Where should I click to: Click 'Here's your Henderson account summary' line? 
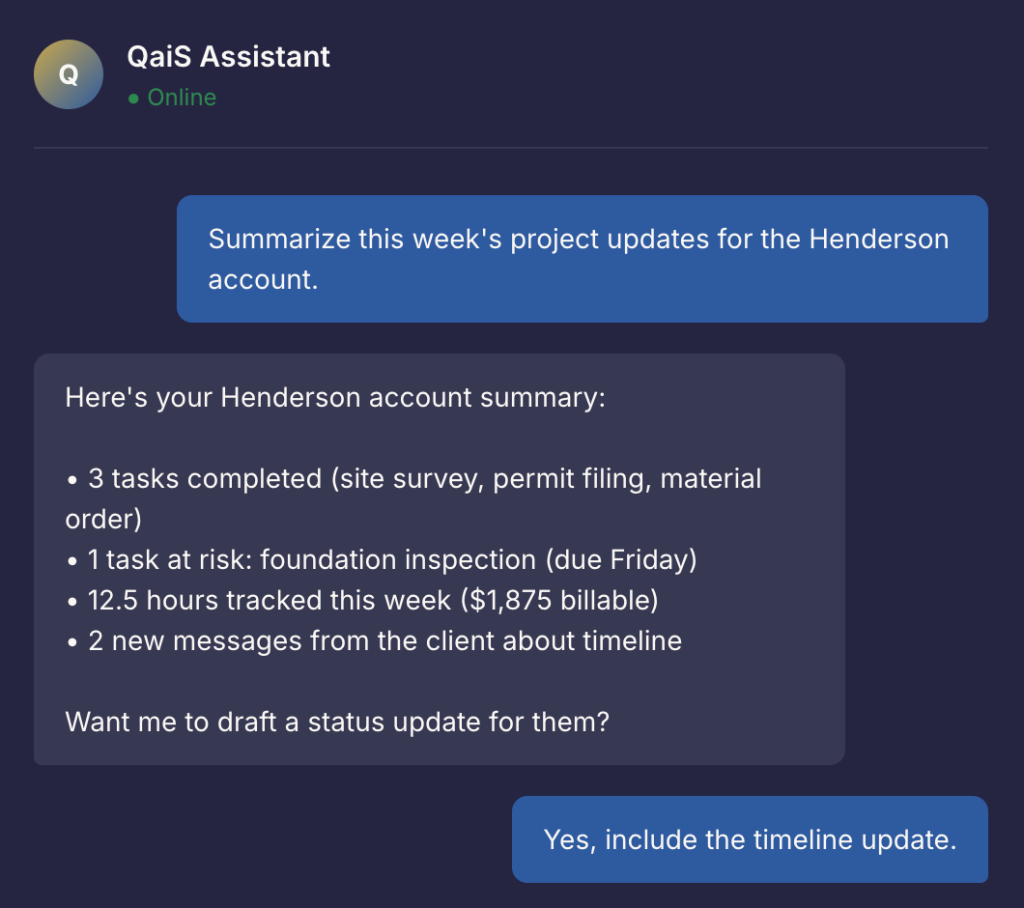point(335,398)
